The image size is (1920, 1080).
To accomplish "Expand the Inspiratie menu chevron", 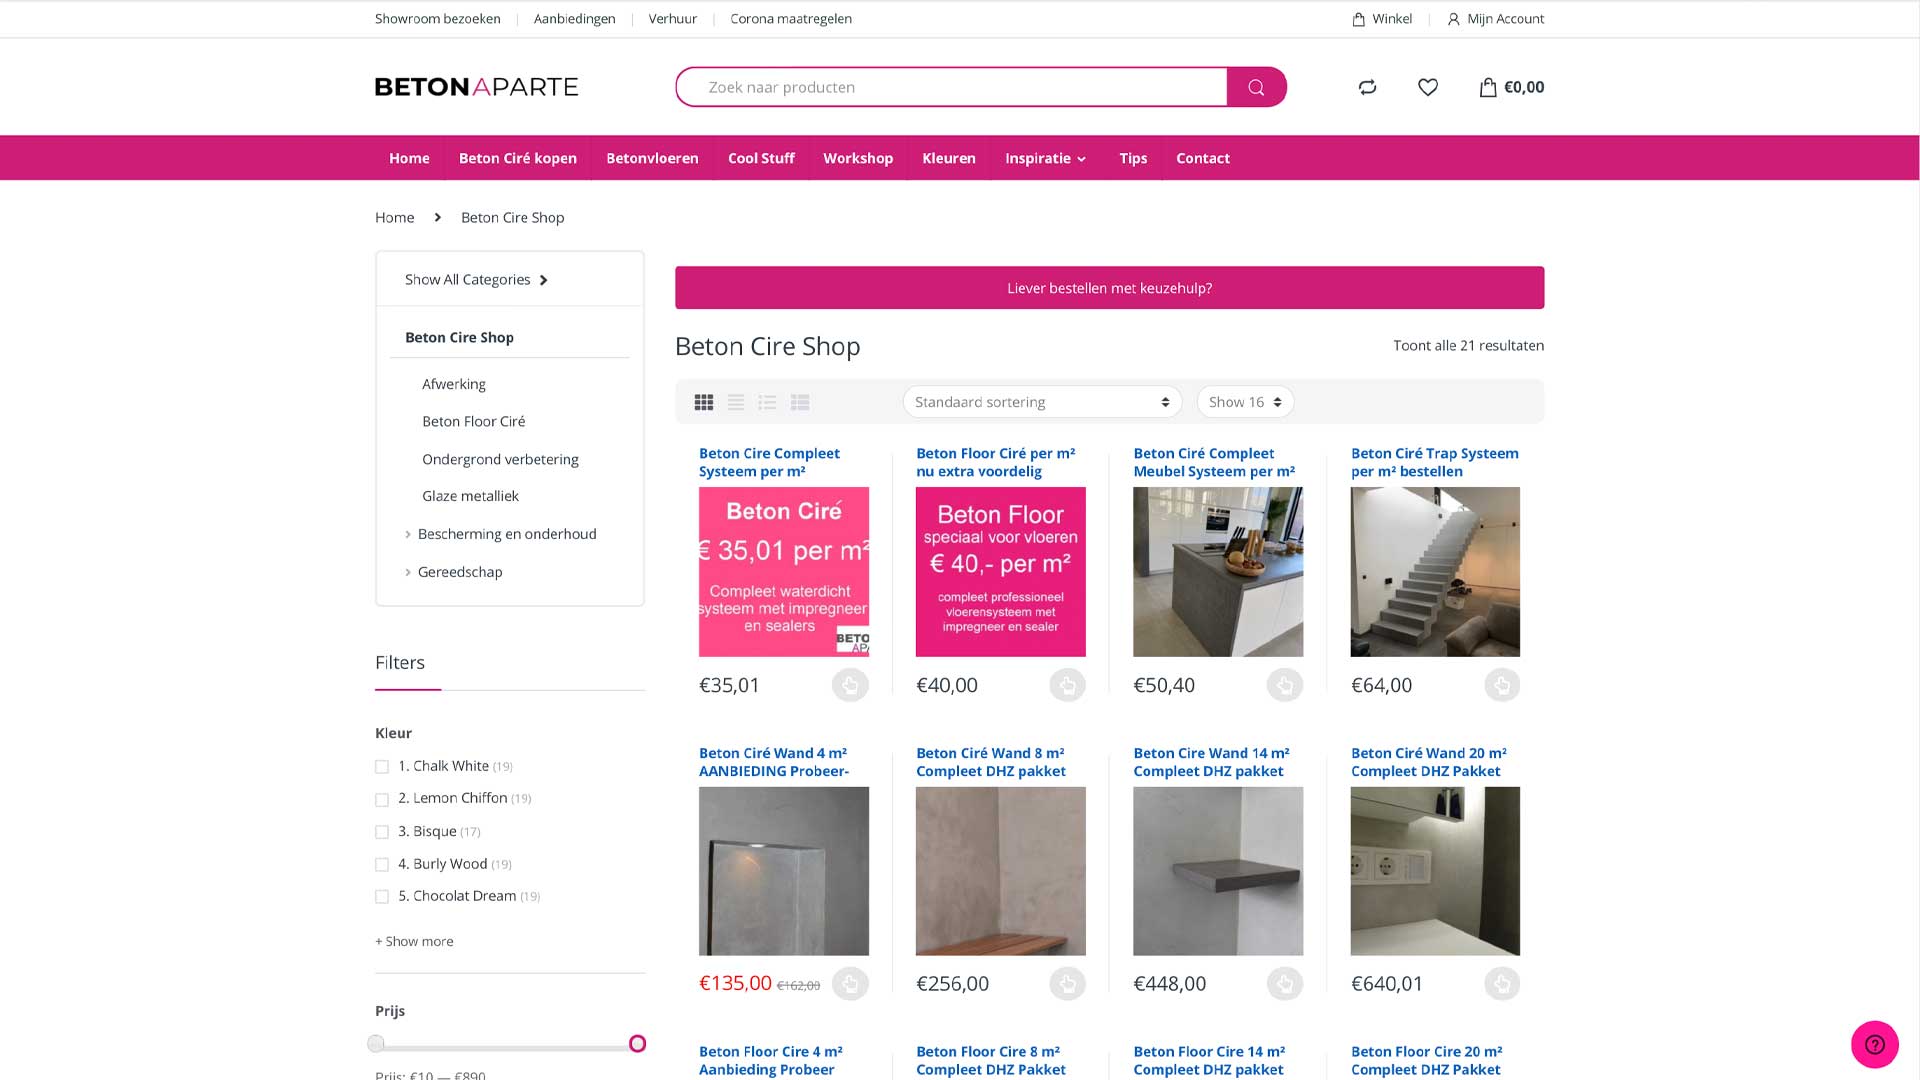I will click(1081, 158).
